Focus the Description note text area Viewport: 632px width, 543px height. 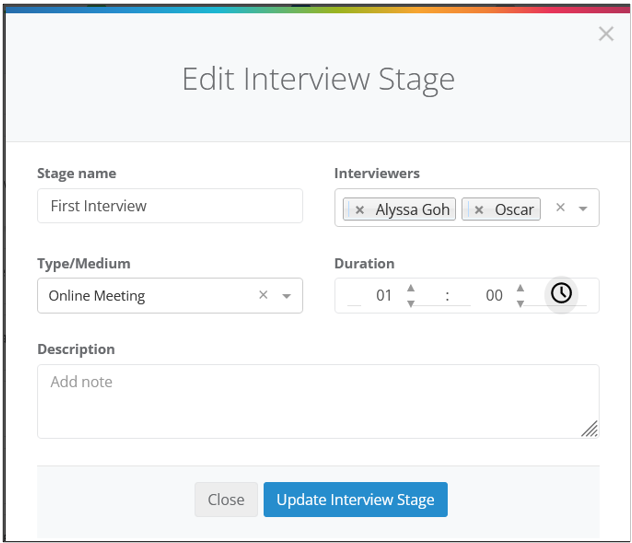[x=318, y=401]
